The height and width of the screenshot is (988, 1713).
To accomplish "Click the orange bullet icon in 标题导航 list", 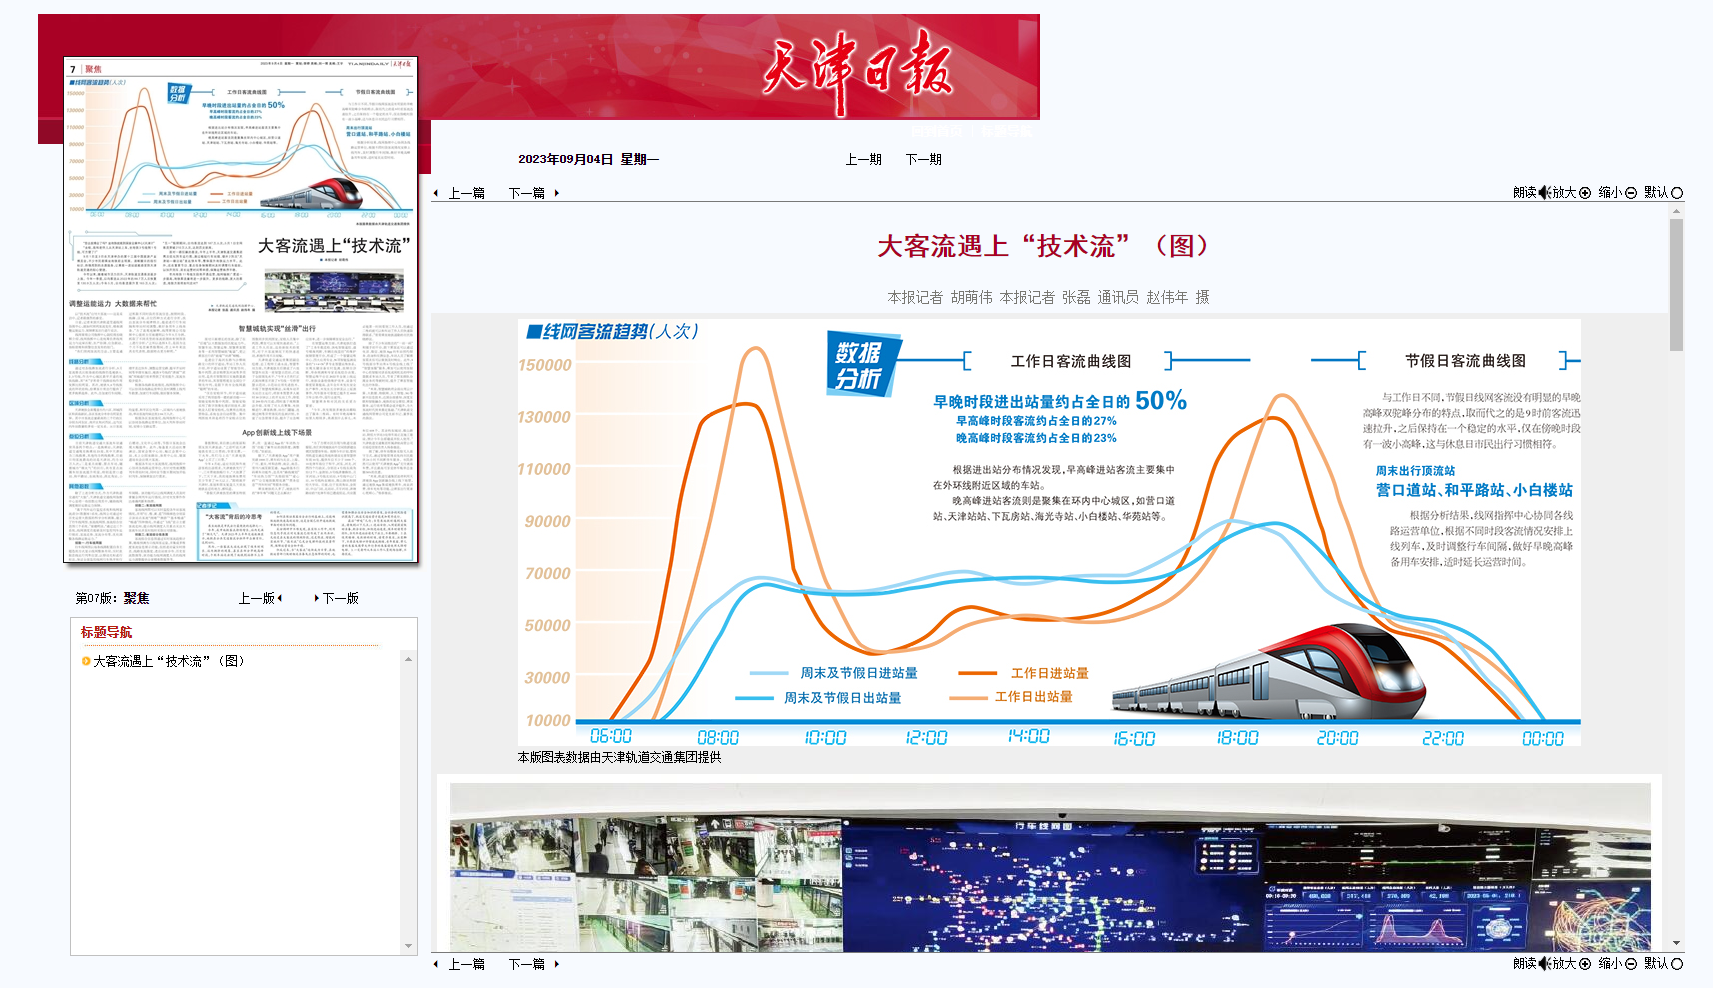I will (86, 661).
